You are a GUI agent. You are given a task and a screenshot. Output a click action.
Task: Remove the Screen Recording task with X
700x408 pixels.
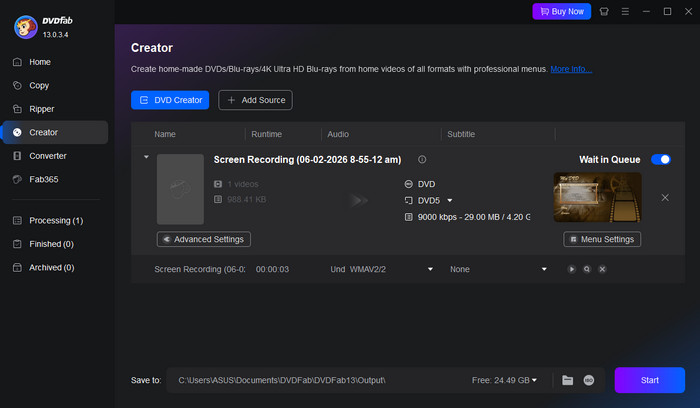[665, 197]
